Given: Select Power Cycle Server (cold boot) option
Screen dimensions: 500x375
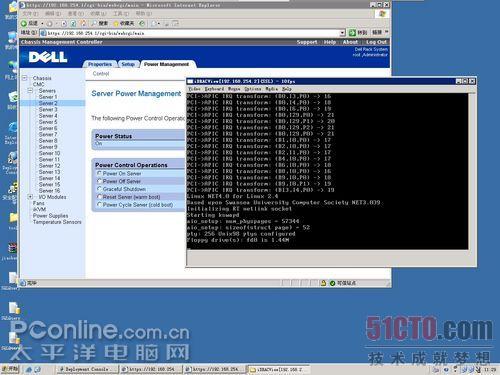Looking at the screenshot, I should (99, 204).
